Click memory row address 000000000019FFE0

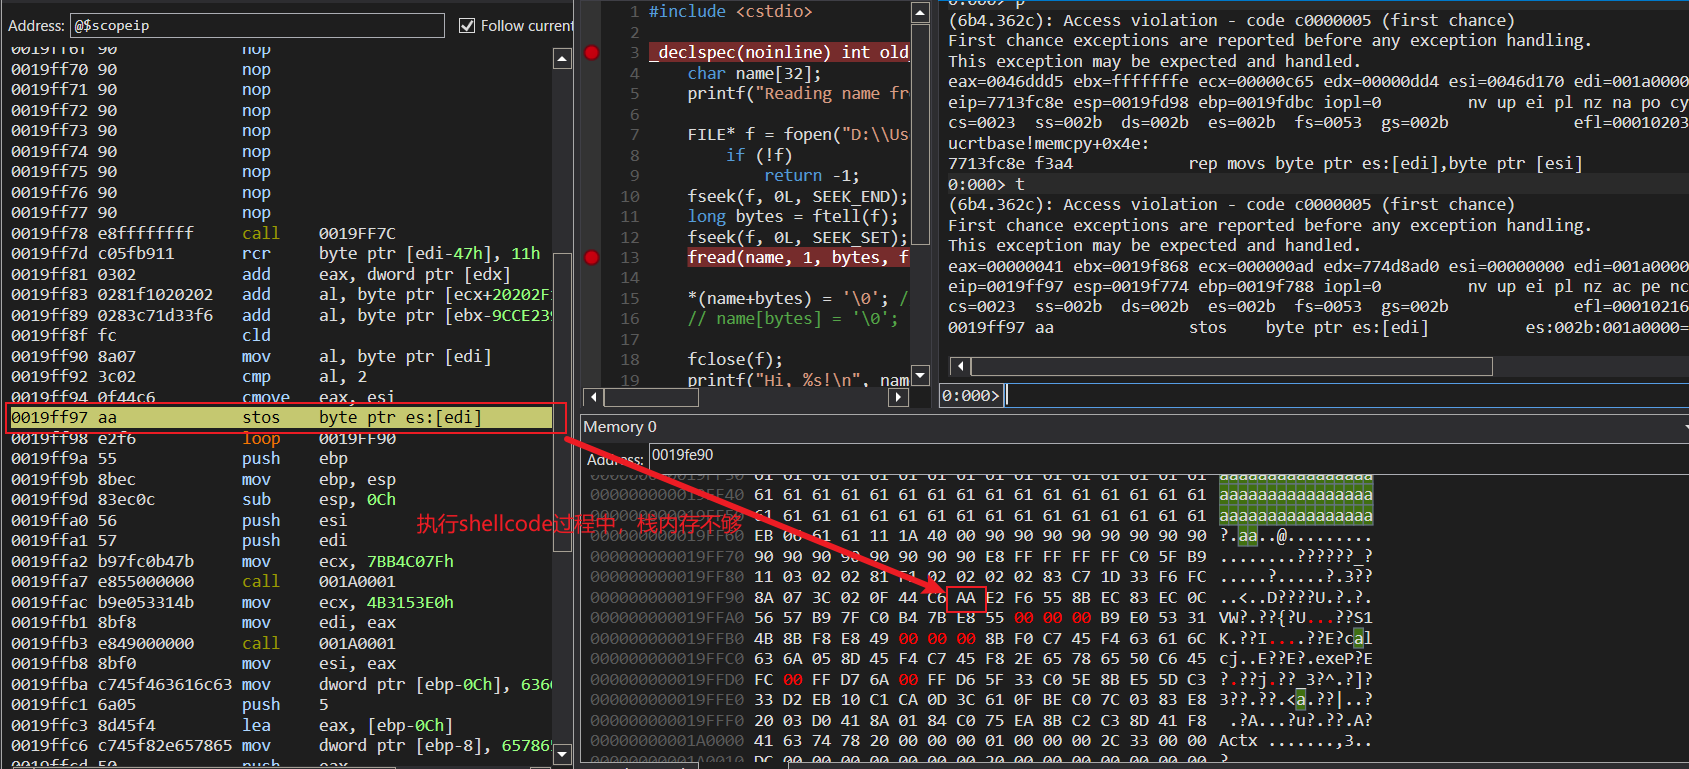(x=667, y=699)
